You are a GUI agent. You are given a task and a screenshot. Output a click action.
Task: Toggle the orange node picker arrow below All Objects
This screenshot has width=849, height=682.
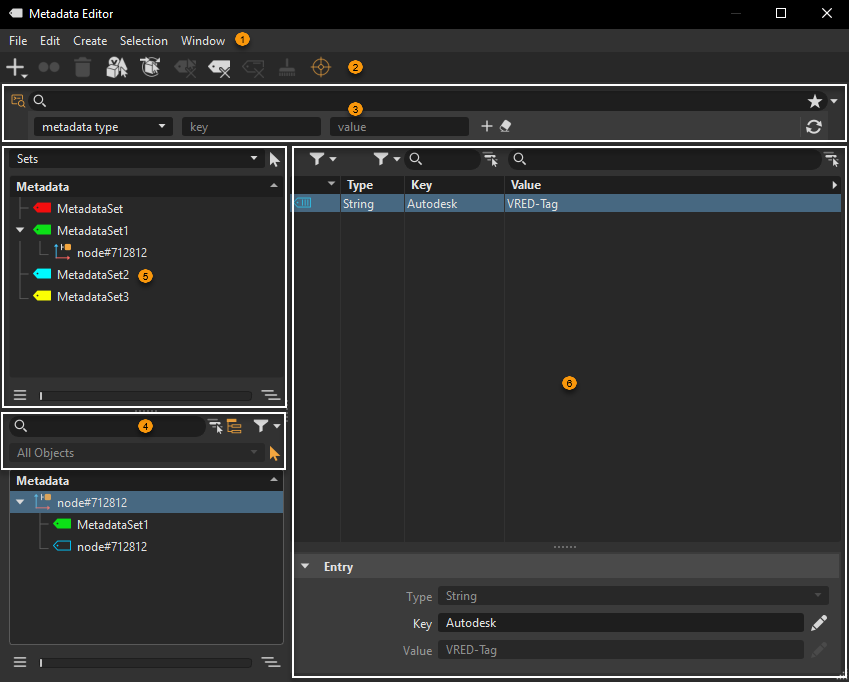coord(274,452)
